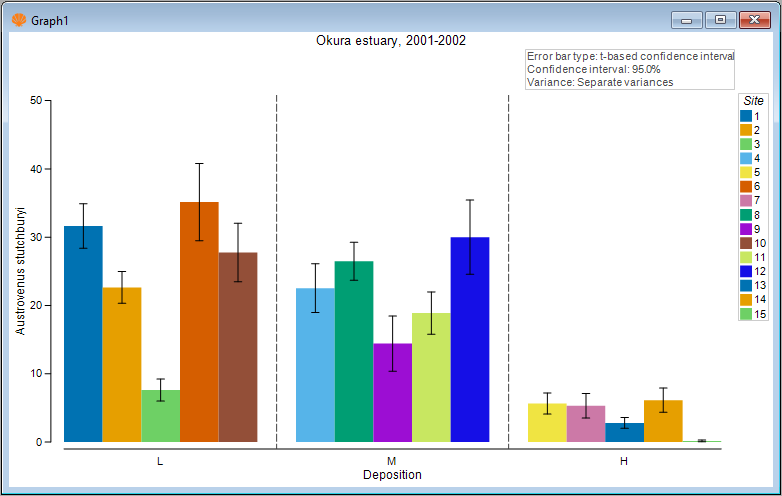This screenshot has height=496, width=782.
Task: Maximize the Graph1 window
Action: pos(720,20)
